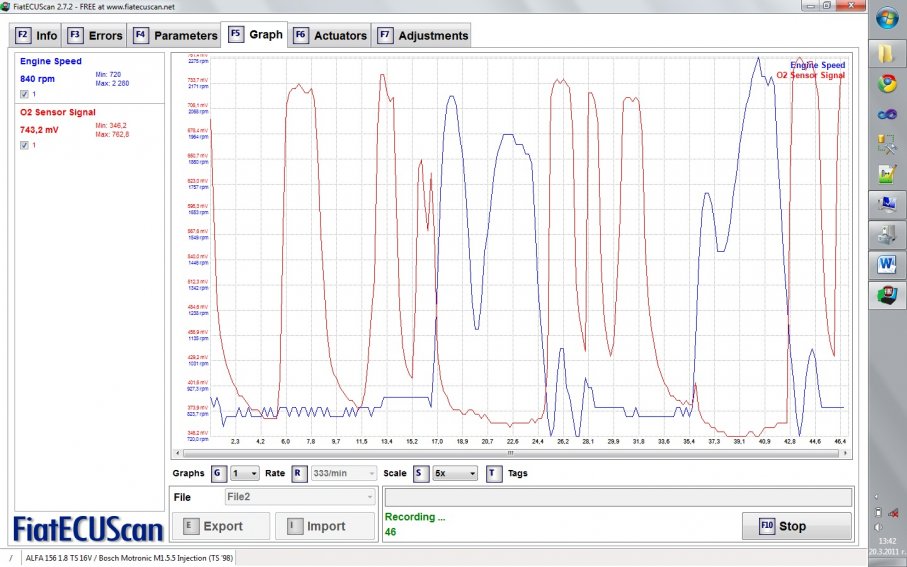Click the tags text field
This screenshot has height=567, width=907.
pos(618,497)
